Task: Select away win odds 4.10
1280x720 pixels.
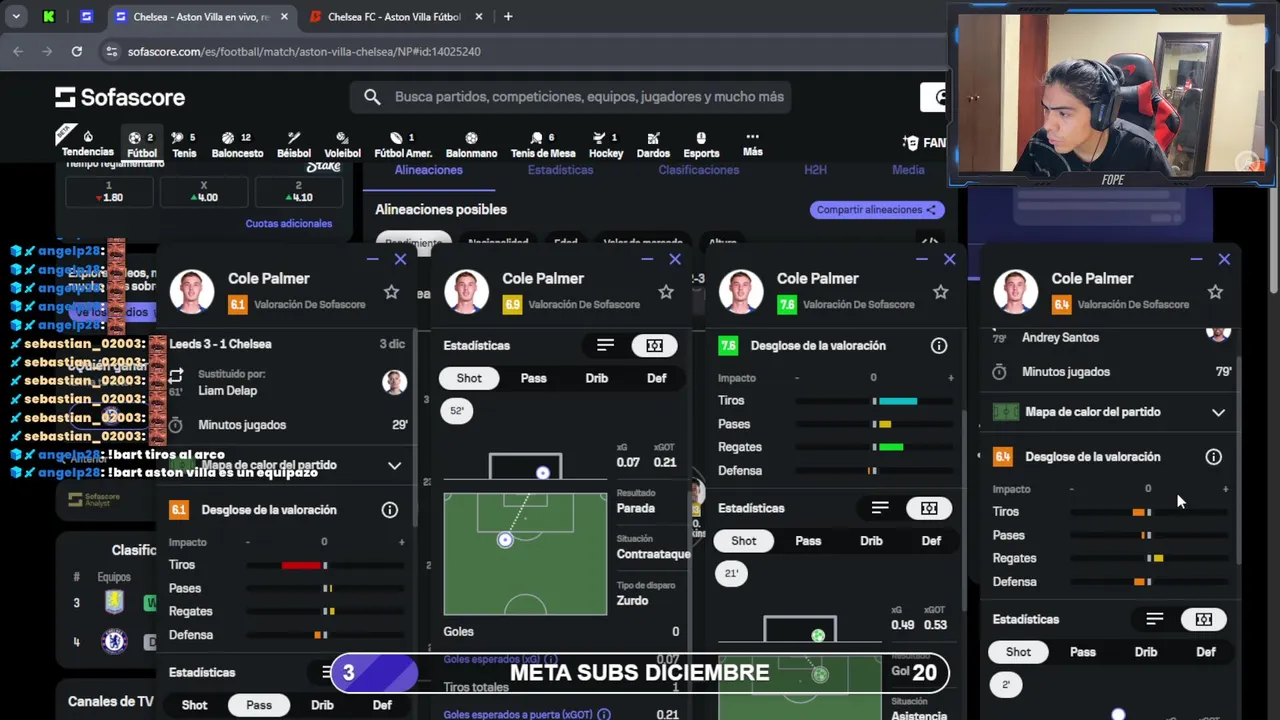Action: 298,192
